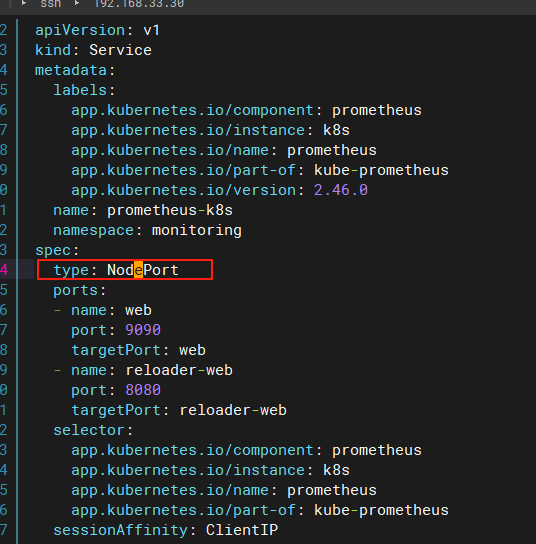Click the 'apiVersion: v1' line
536x544 pixels.
point(97,30)
